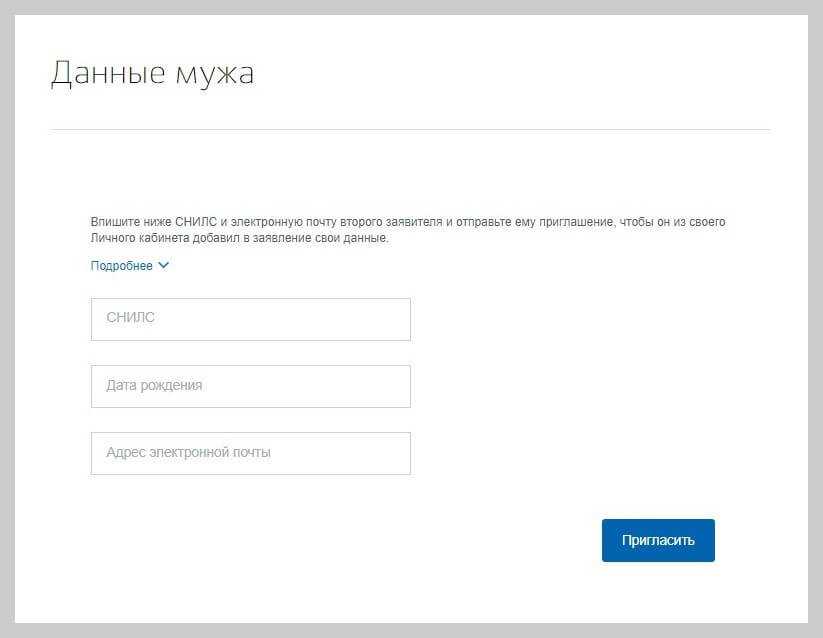823x638 pixels.
Task: Click the СНИЛС placeholder text
Action: (x=130, y=318)
